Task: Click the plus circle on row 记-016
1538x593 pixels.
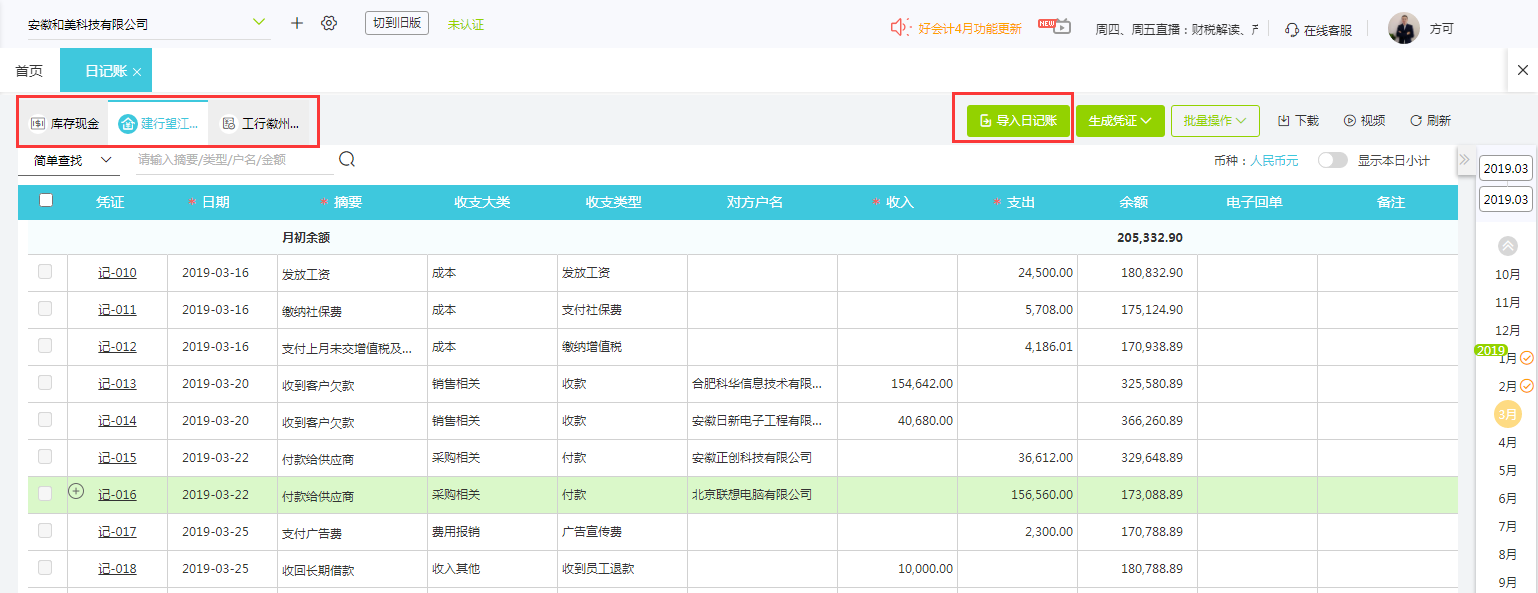Action: click(76, 491)
